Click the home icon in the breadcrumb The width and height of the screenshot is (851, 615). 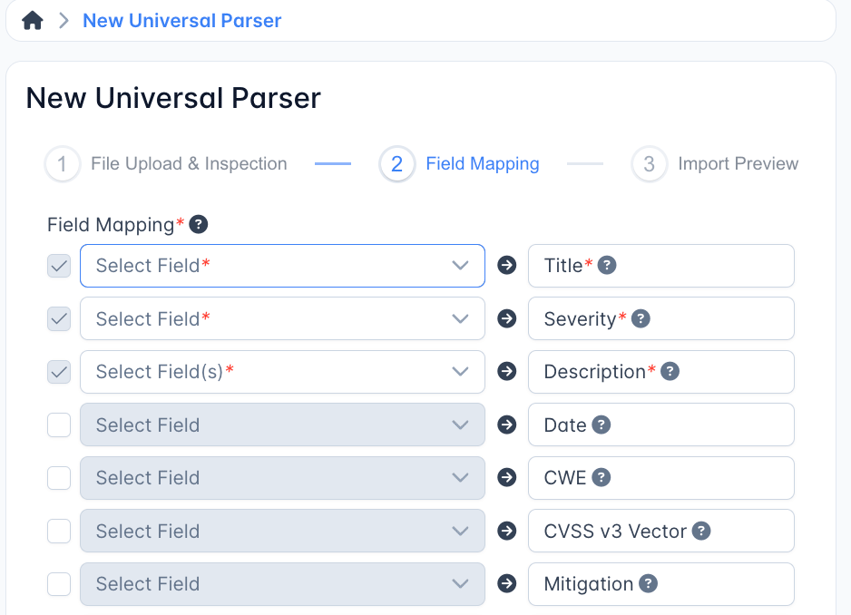click(x=32, y=19)
